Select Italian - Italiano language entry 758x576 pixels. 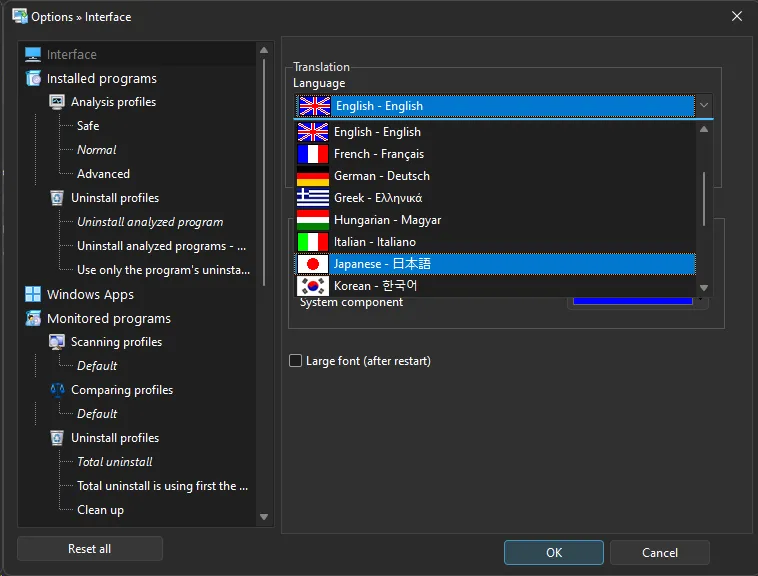pos(374,242)
